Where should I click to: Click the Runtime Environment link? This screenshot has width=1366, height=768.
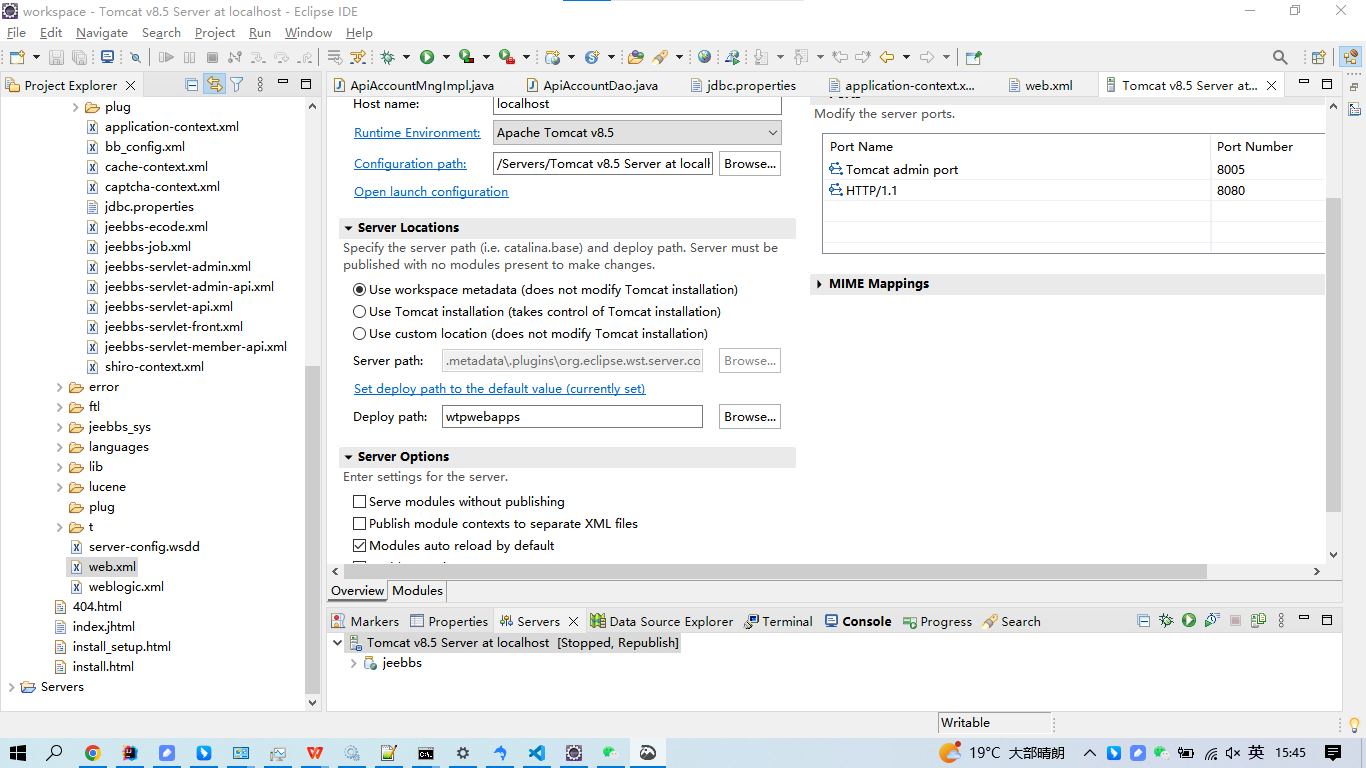[x=417, y=133]
